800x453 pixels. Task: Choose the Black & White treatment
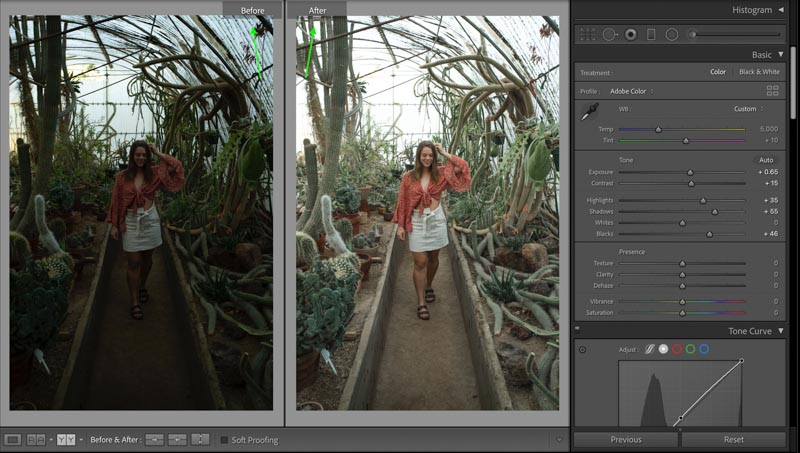point(759,72)
